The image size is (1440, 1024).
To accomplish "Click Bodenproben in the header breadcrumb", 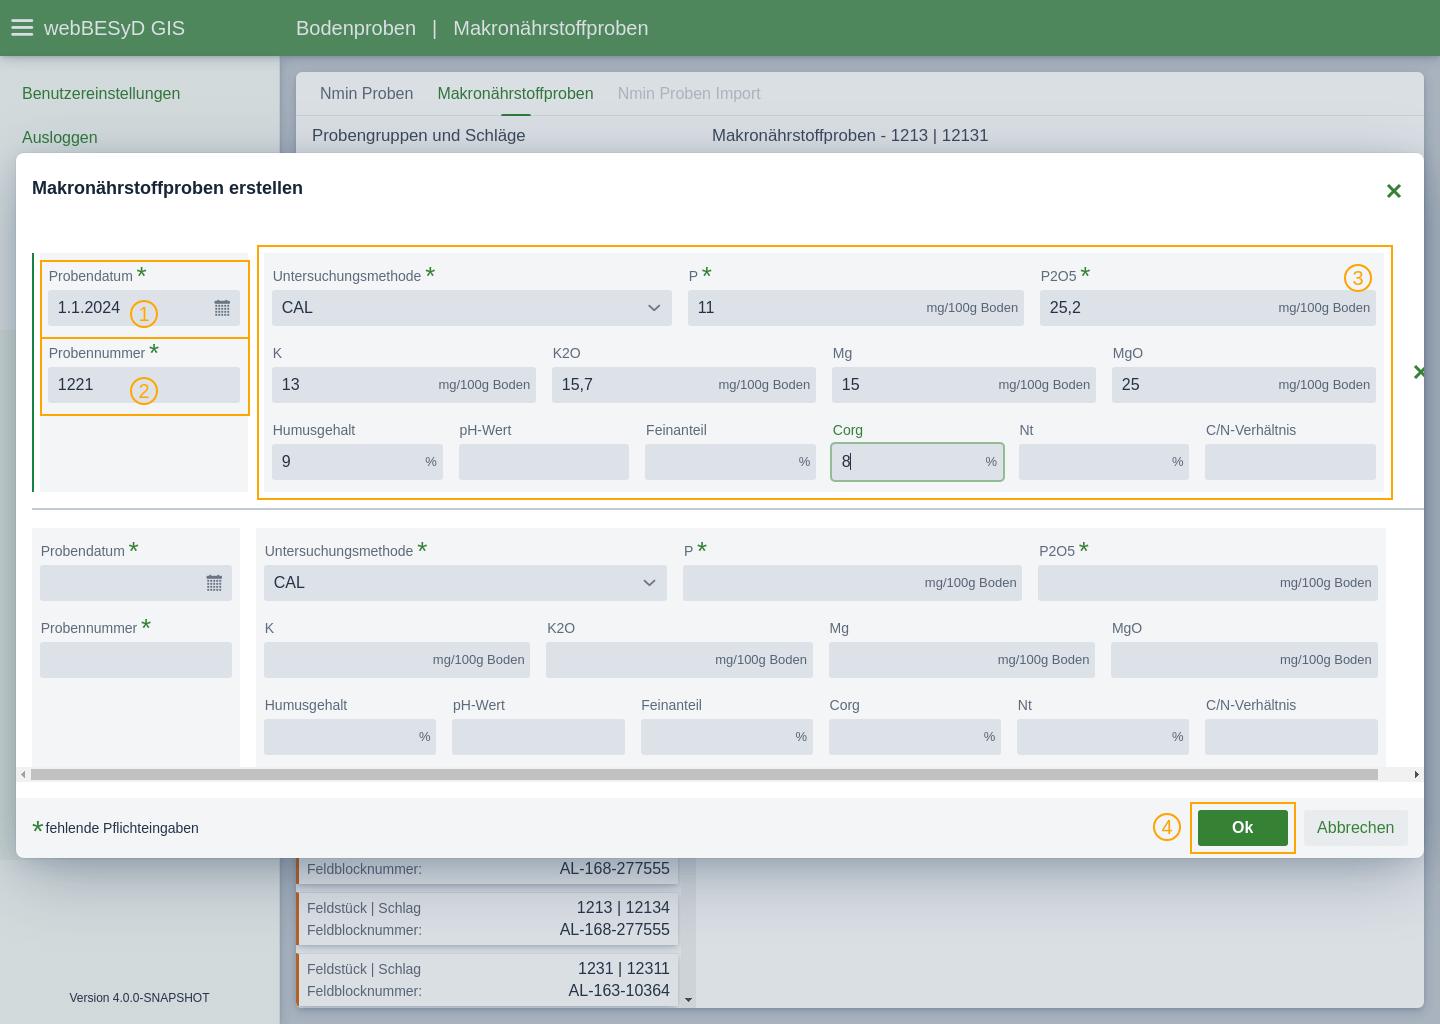I will click(356, 28).
